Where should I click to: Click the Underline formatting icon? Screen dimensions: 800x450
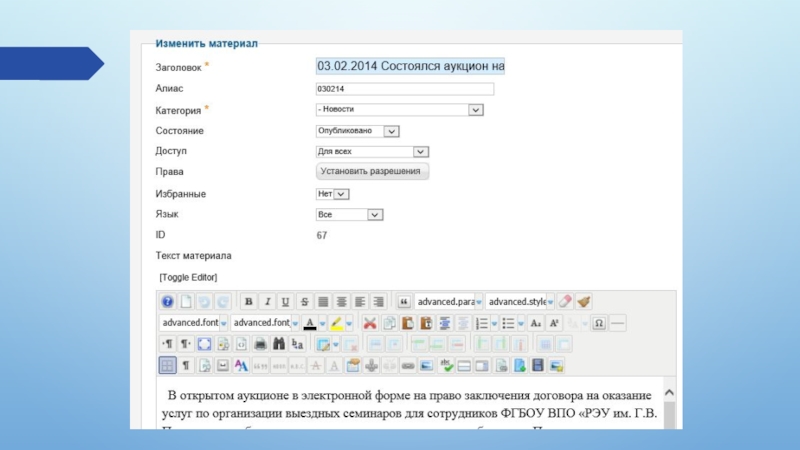(x=285, y=301)
